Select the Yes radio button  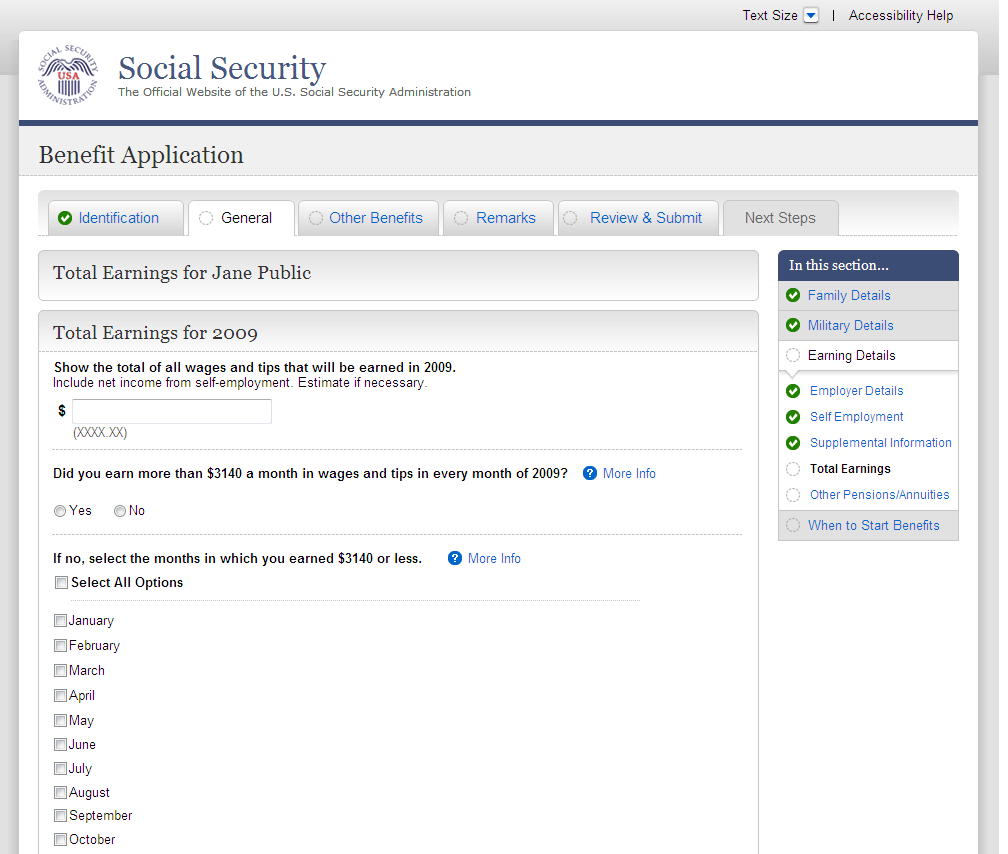60,511
